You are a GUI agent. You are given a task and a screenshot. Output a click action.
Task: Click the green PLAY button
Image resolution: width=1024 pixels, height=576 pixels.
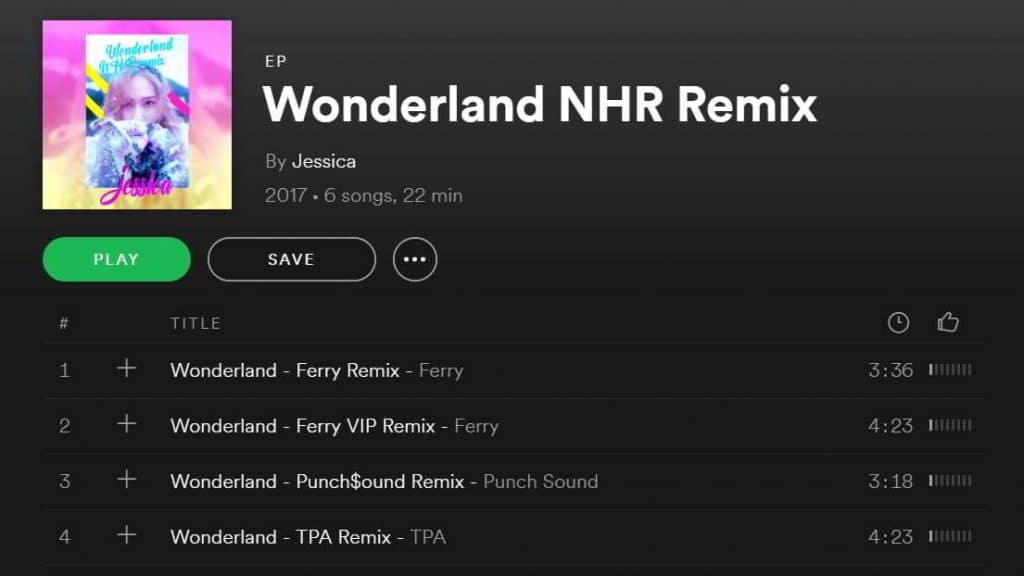[117, 259]
